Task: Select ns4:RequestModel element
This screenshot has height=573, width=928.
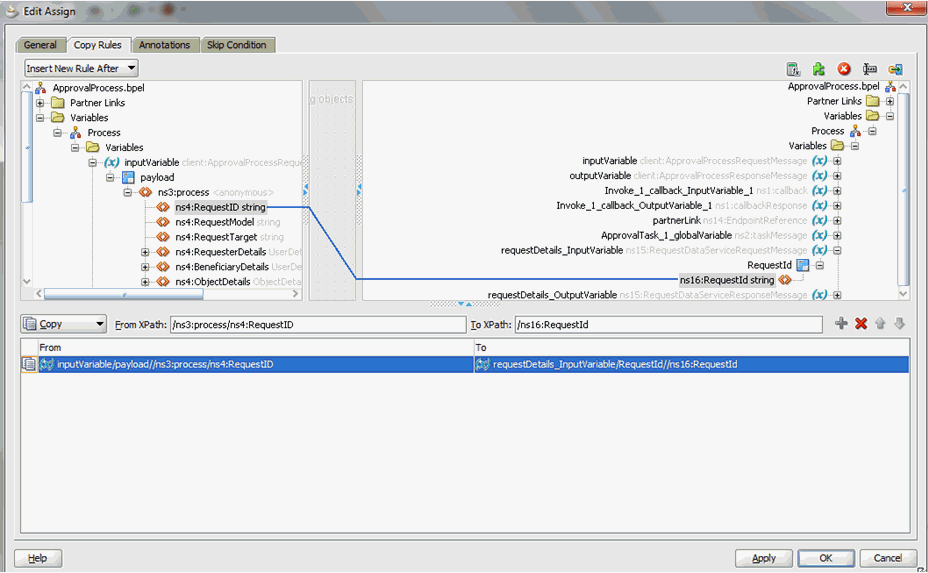Action: 227,222
